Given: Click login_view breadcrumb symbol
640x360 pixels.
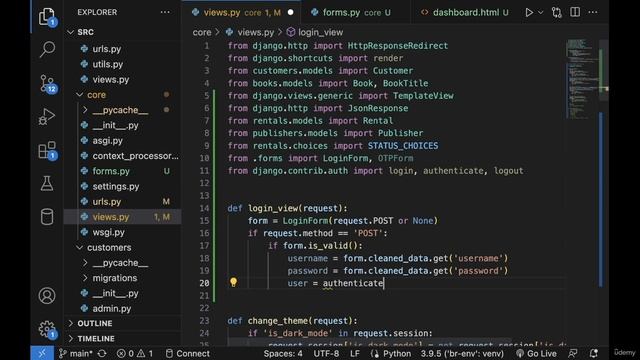Looking at the screenshot, I should coord(315,32).
